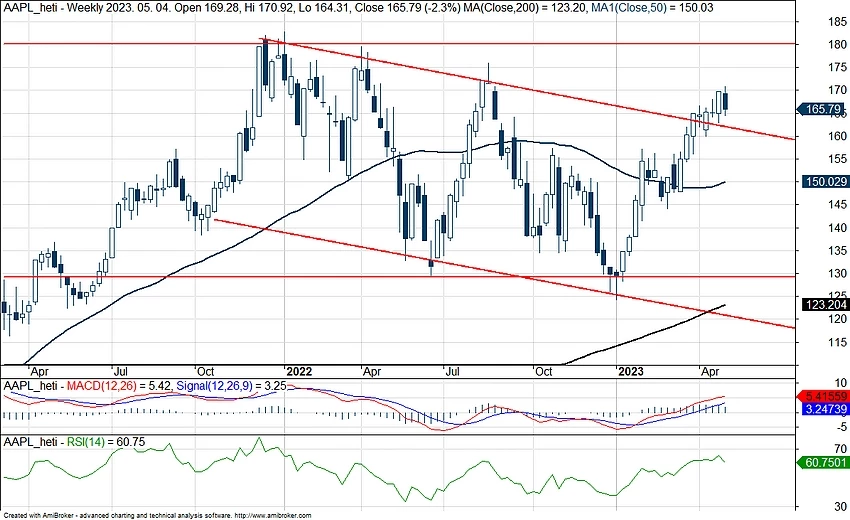Viewport: 850px width, 520px height.
Task: Click the red 5.41559 MACD value tag
Action: coord(823,396)
